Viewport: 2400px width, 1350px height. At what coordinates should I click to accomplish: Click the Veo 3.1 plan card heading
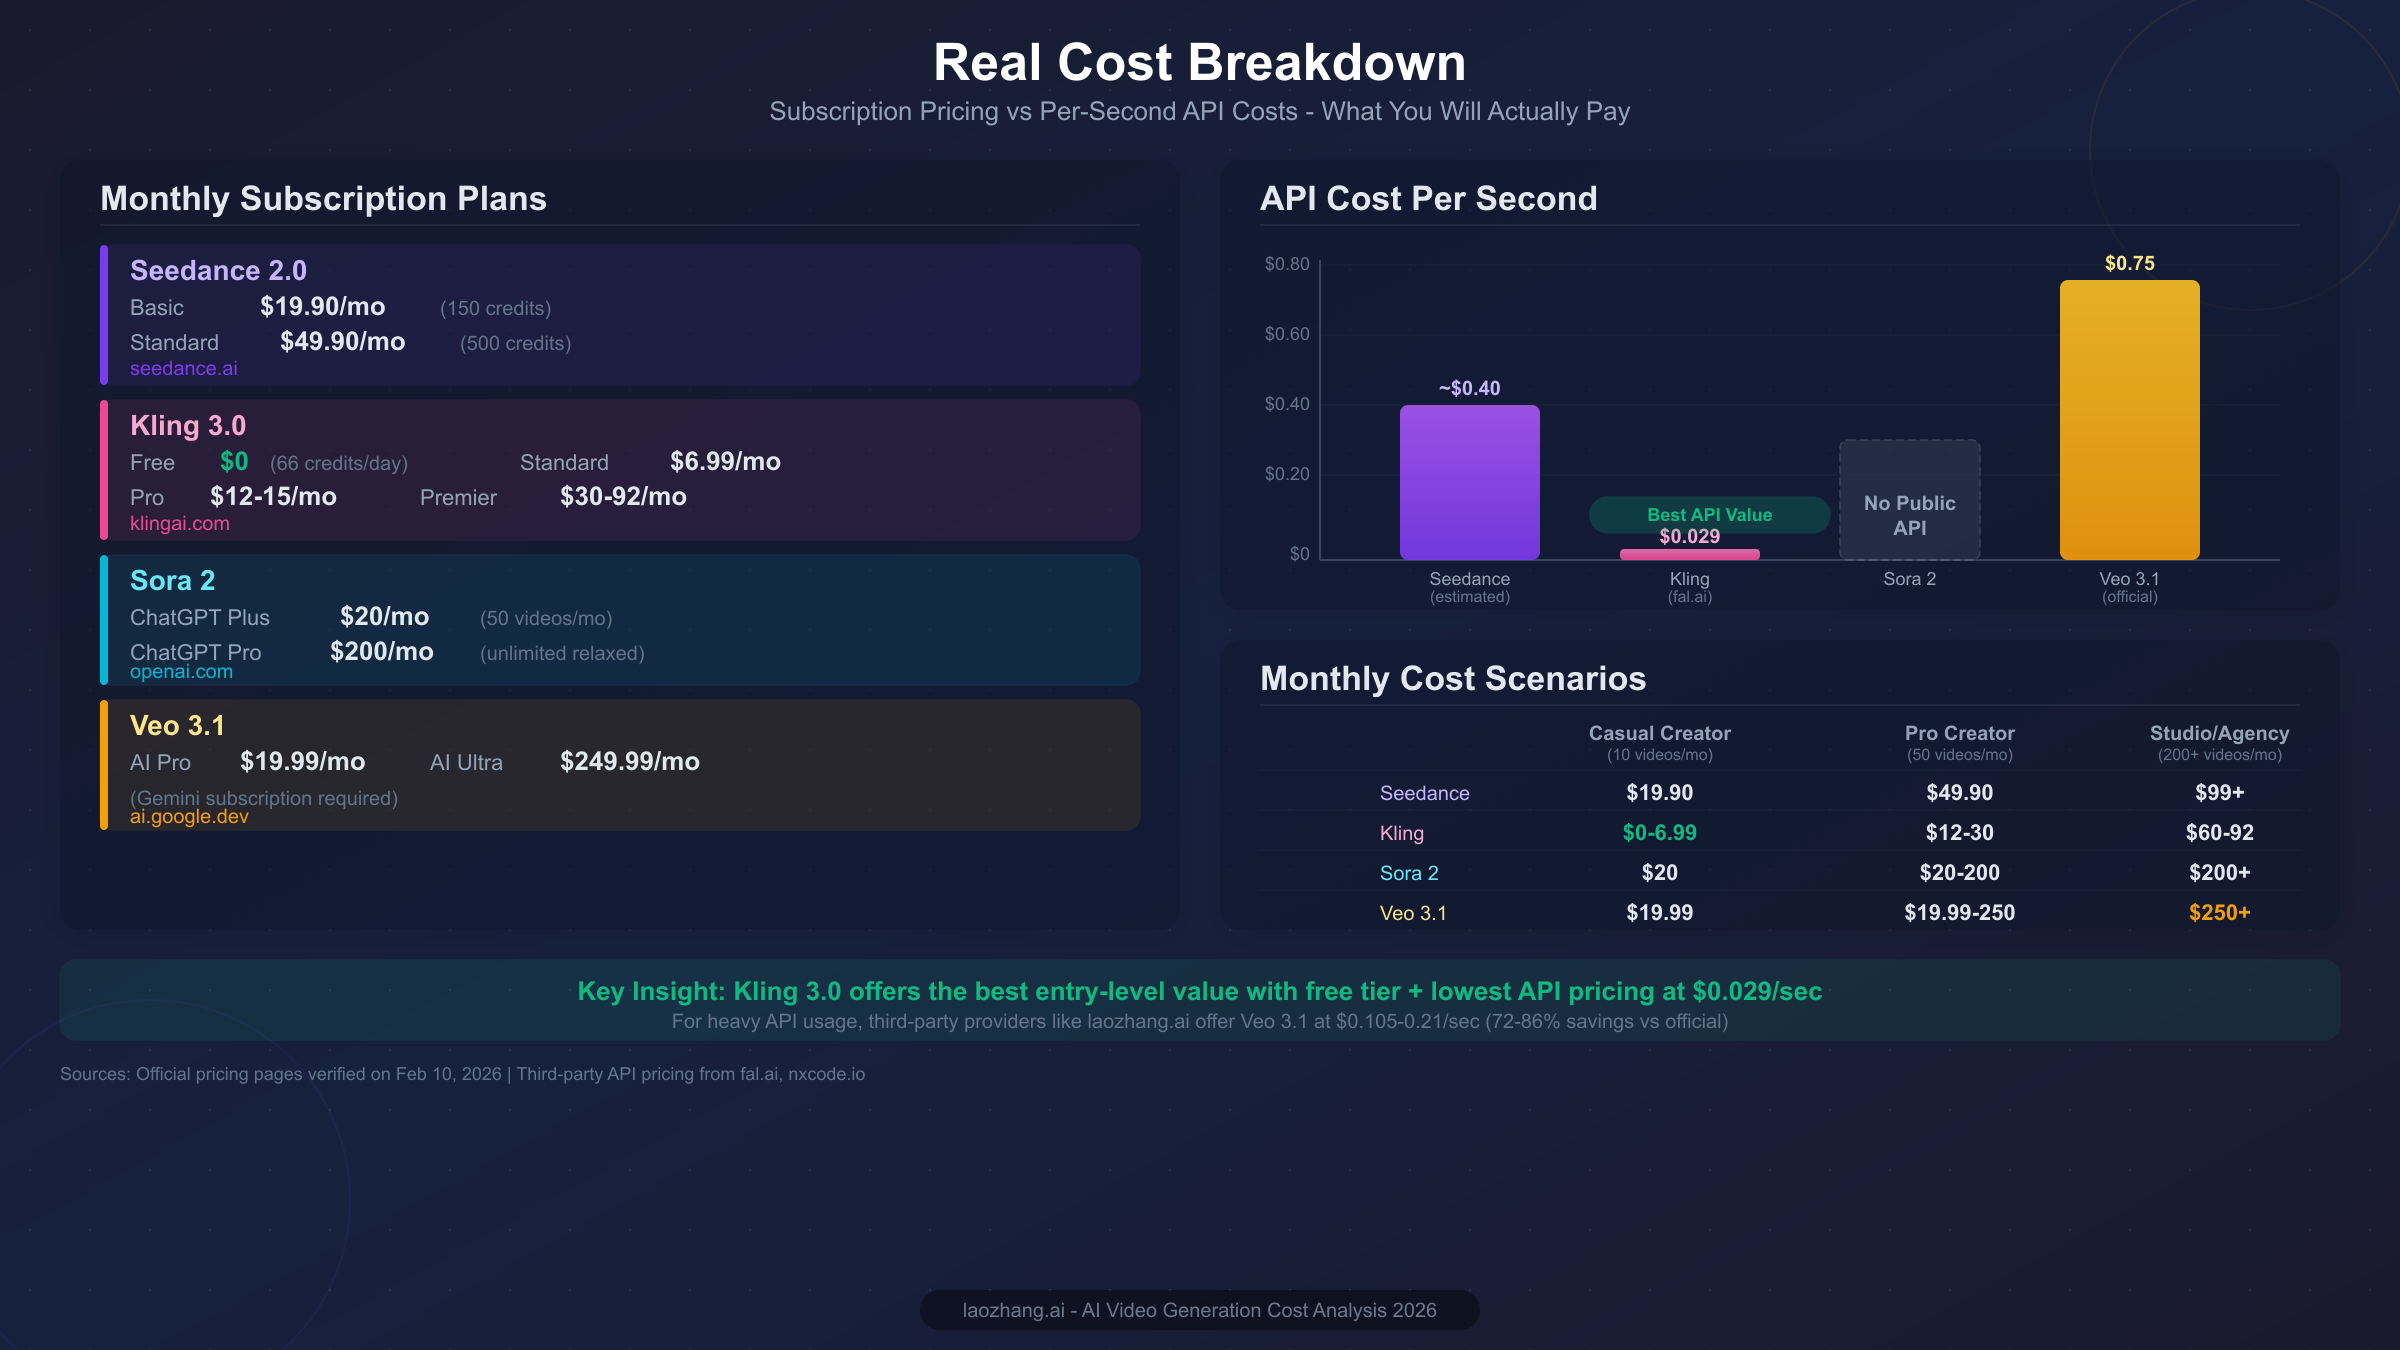tap(176, 725)
